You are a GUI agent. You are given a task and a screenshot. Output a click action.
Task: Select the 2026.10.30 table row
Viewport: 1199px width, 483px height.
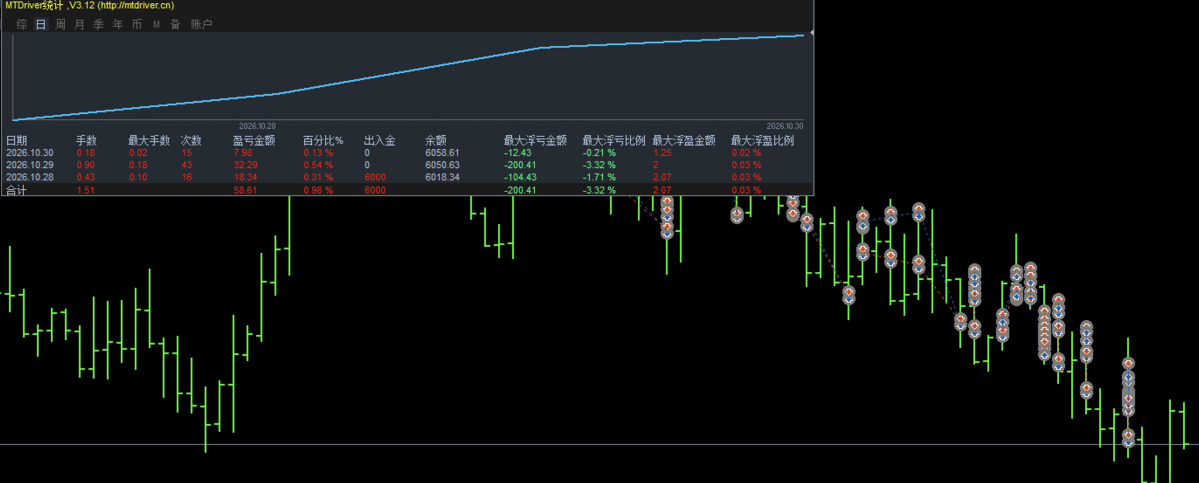coord(407,153)
